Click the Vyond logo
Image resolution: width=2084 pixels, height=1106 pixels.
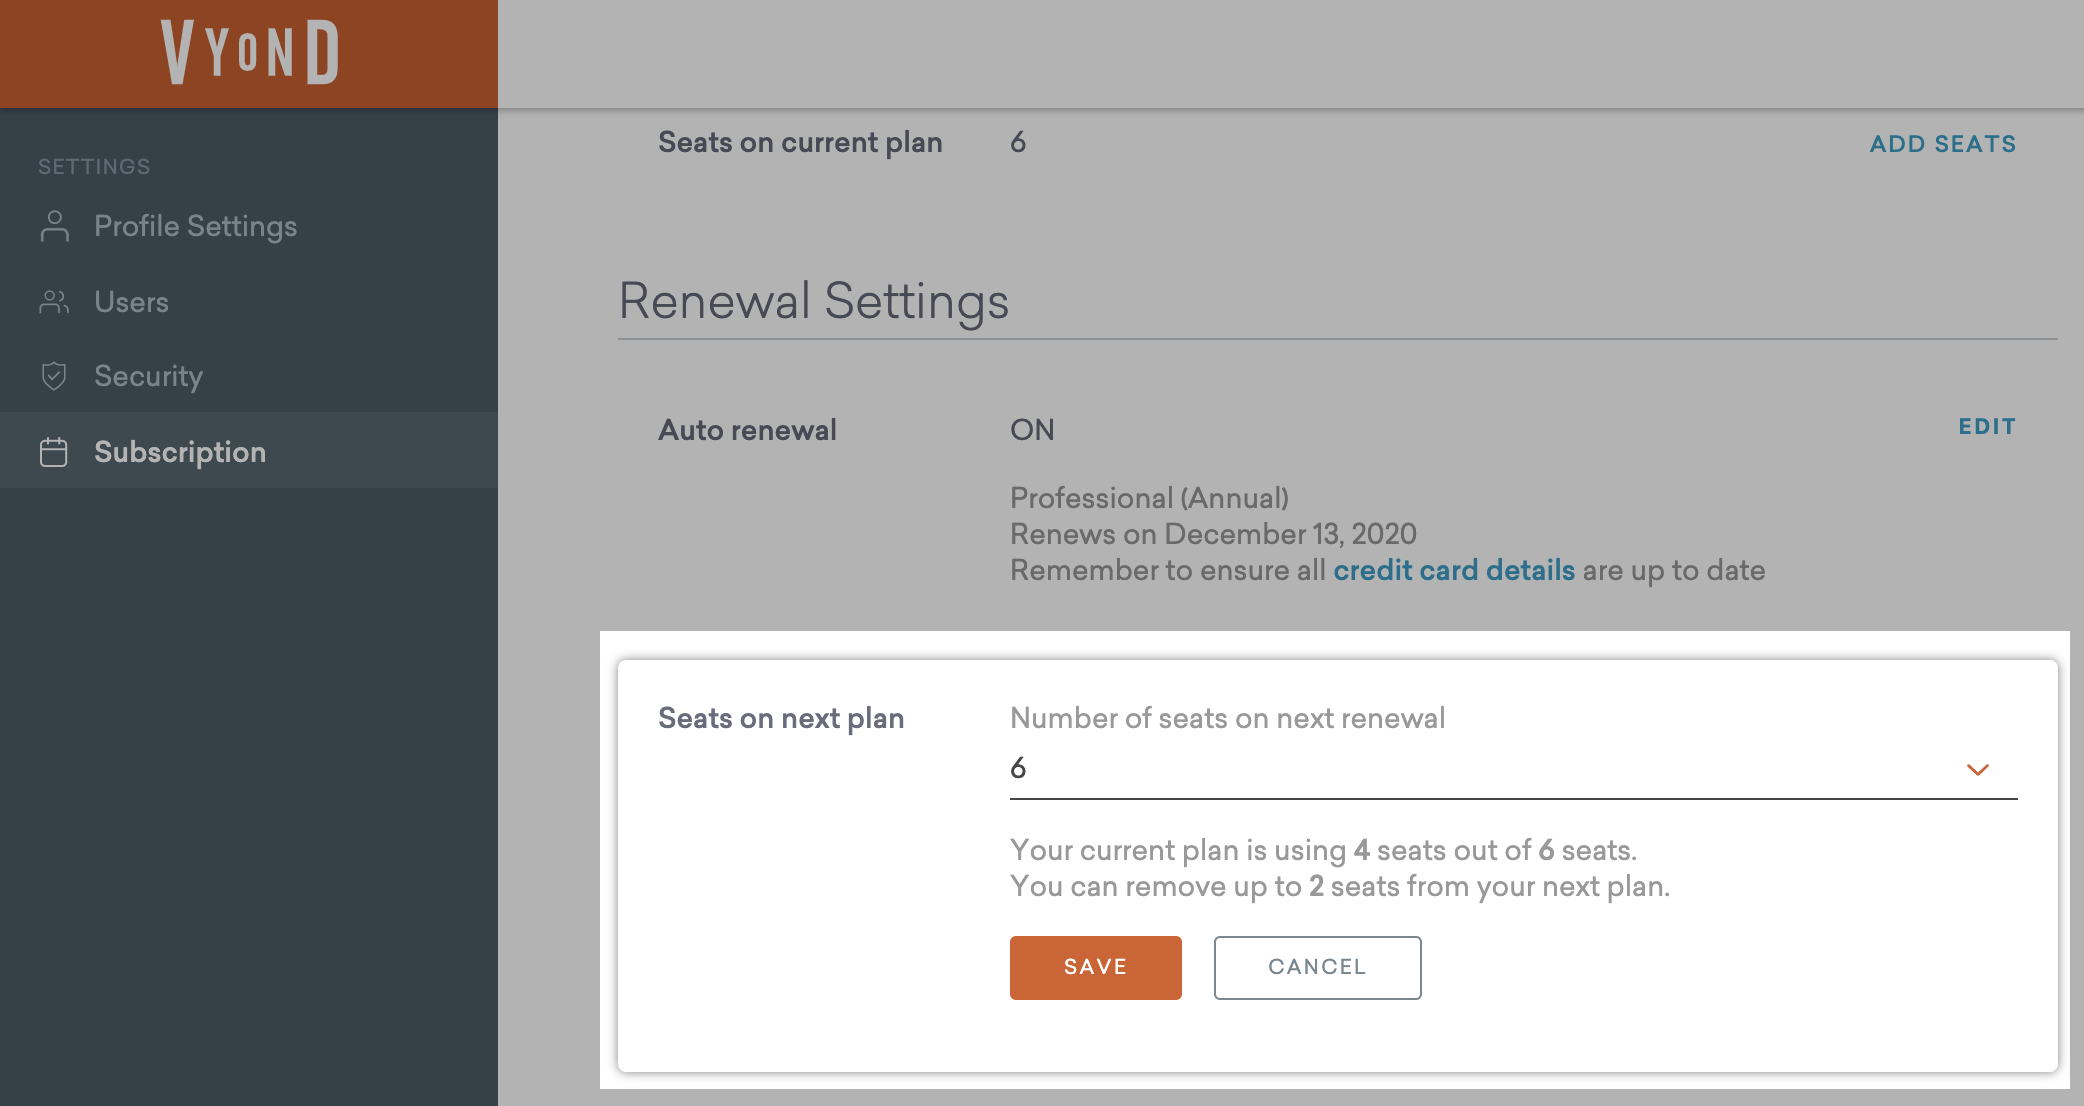(250, 52)
